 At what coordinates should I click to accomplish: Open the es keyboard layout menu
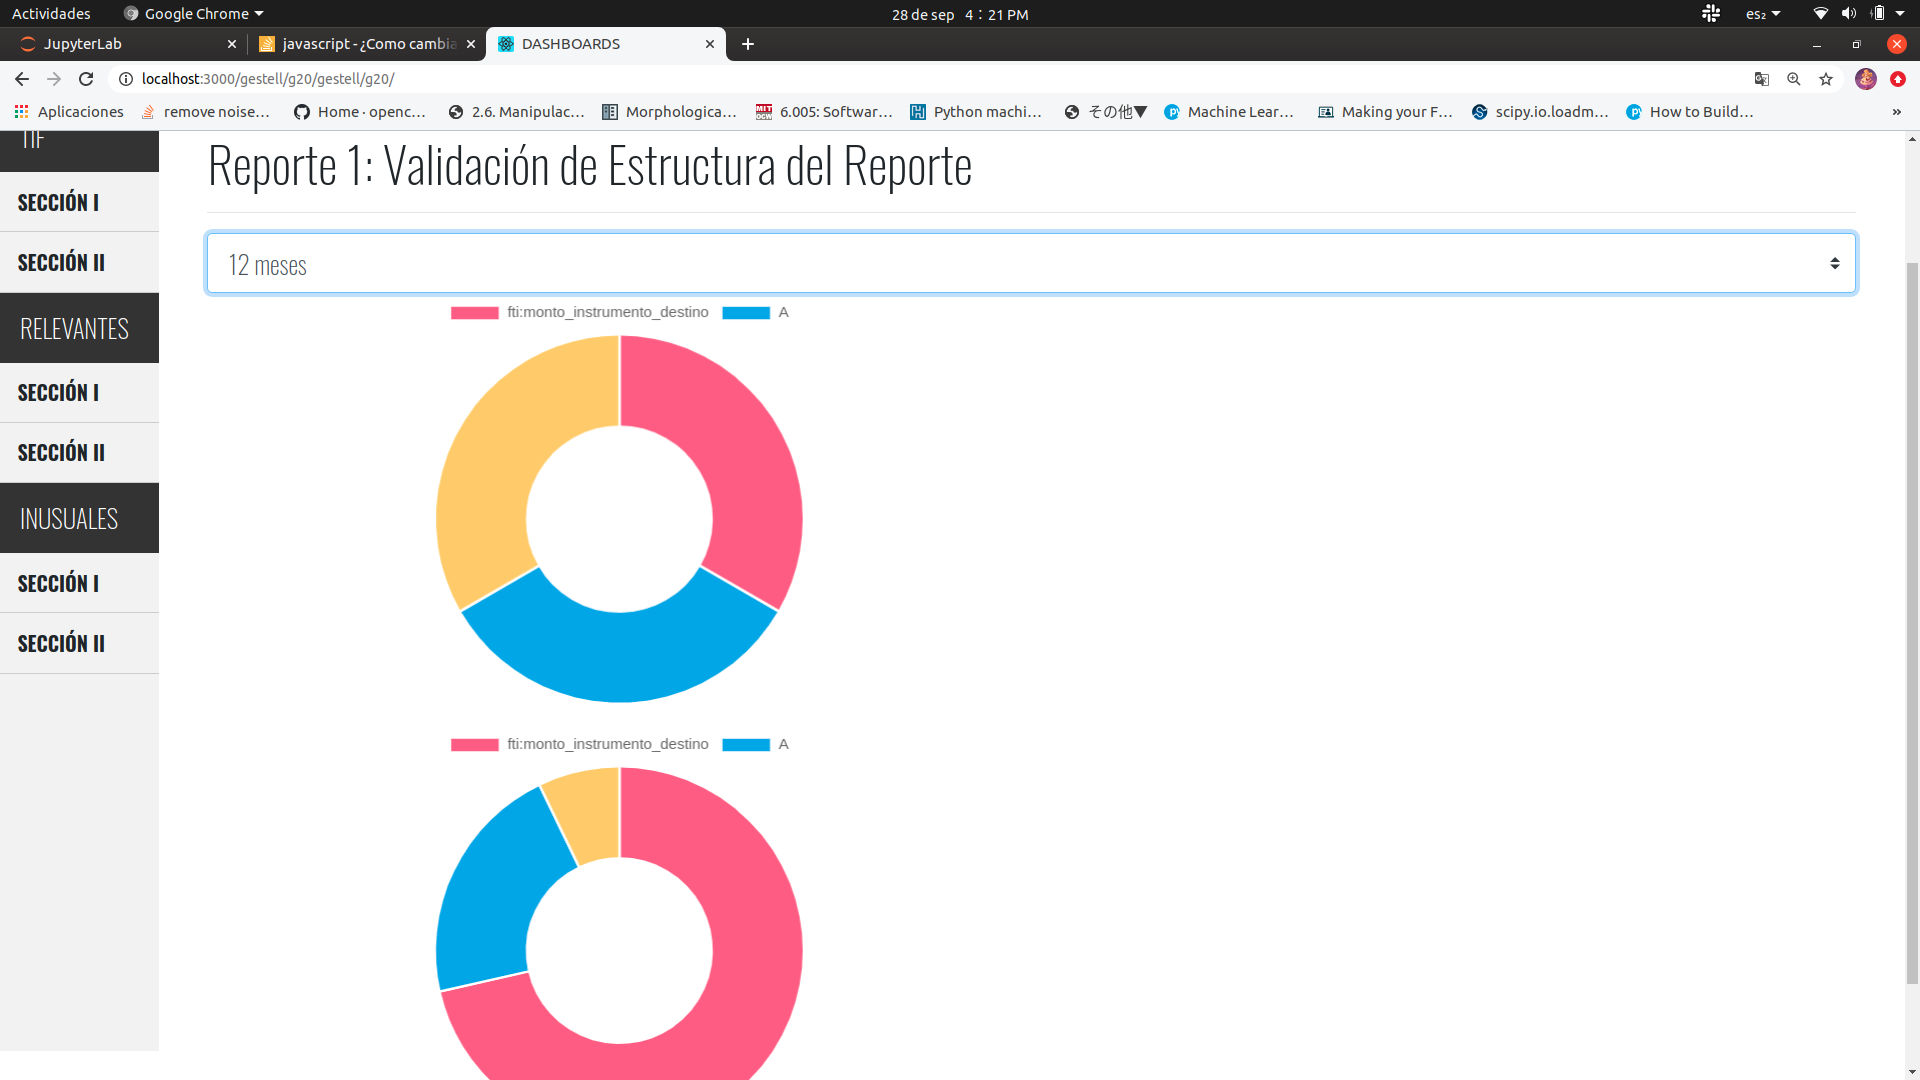[1763, 14]
